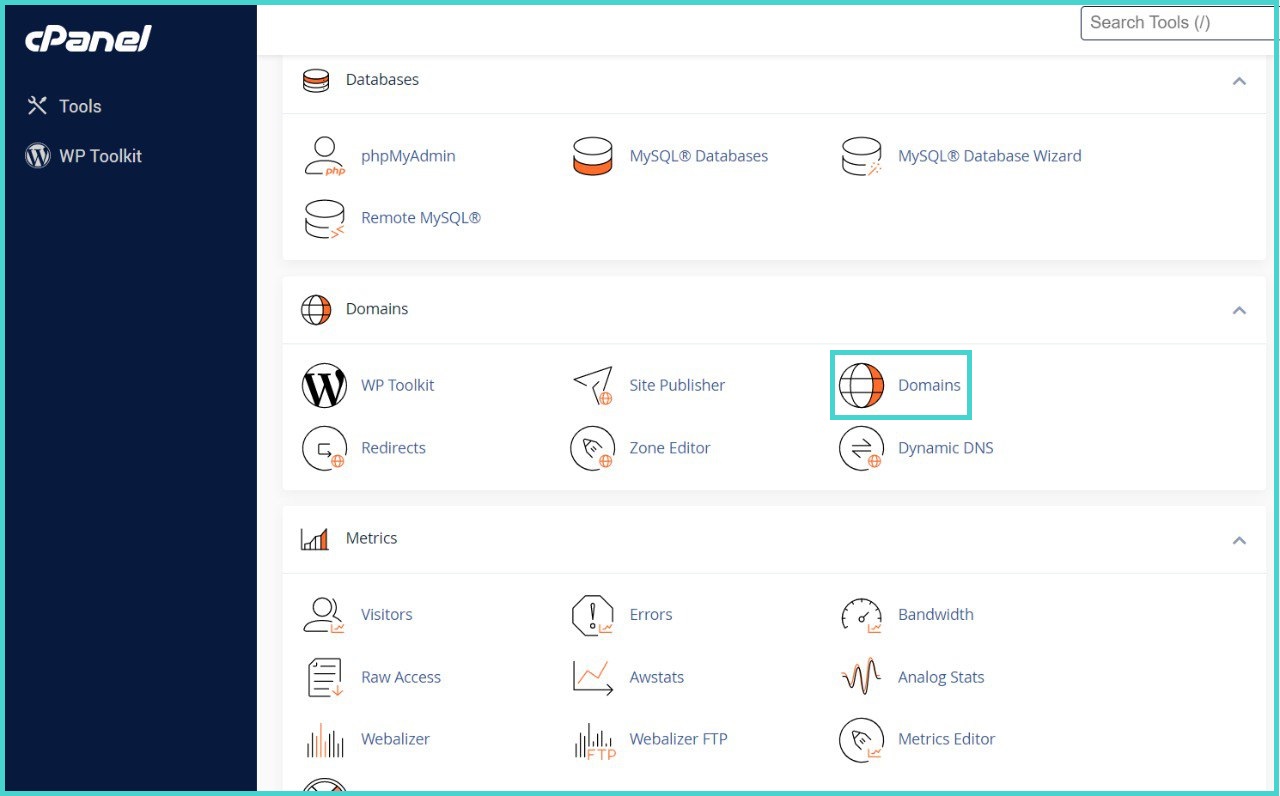Open the Metrics Editor link

[x=947, y=739]
